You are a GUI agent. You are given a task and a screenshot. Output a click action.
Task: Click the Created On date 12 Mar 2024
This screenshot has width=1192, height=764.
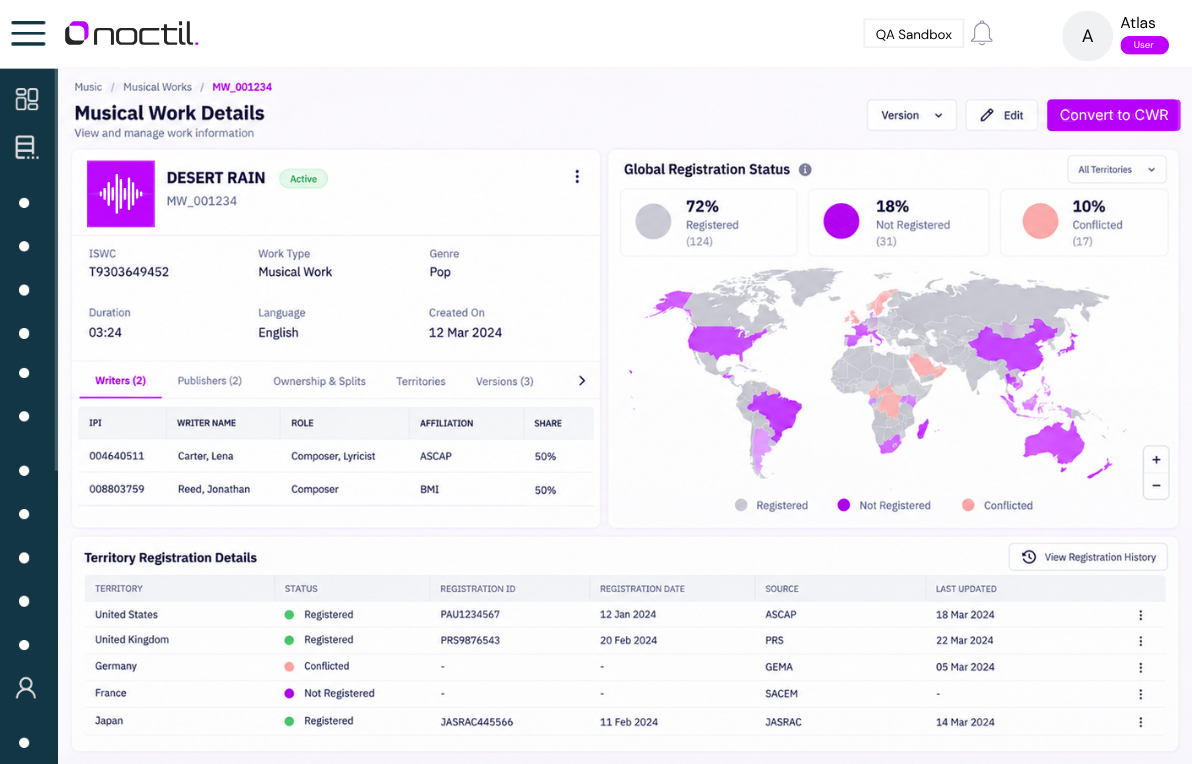click(465, 332)
